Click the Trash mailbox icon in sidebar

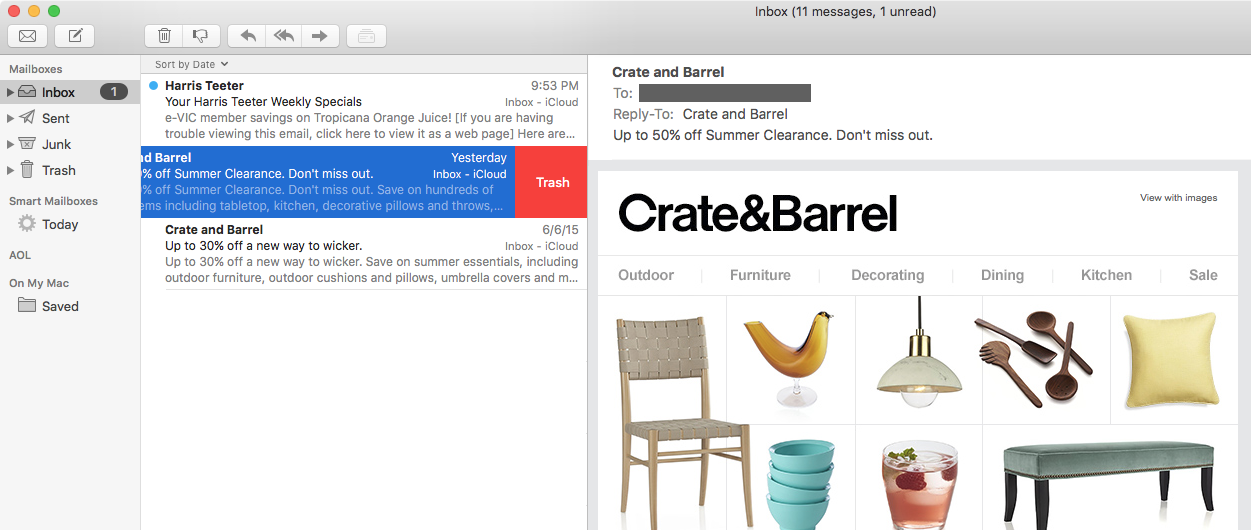pos(27,170)
